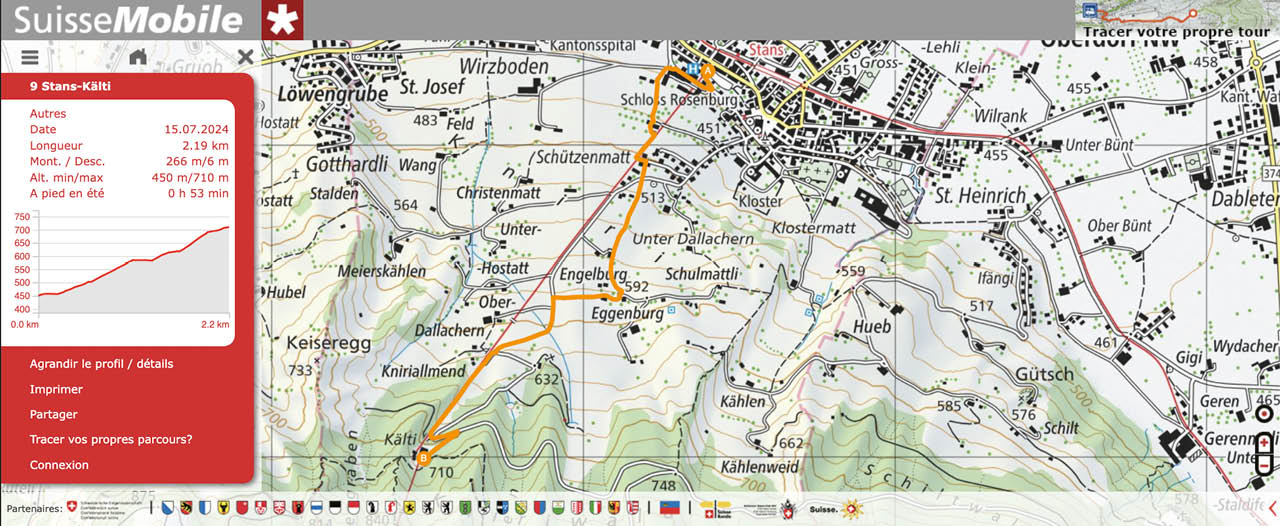Click the Connexion login link
The width and height of the screenshot is (1280, 526).
pyautogui.click(x=59, y=465)
